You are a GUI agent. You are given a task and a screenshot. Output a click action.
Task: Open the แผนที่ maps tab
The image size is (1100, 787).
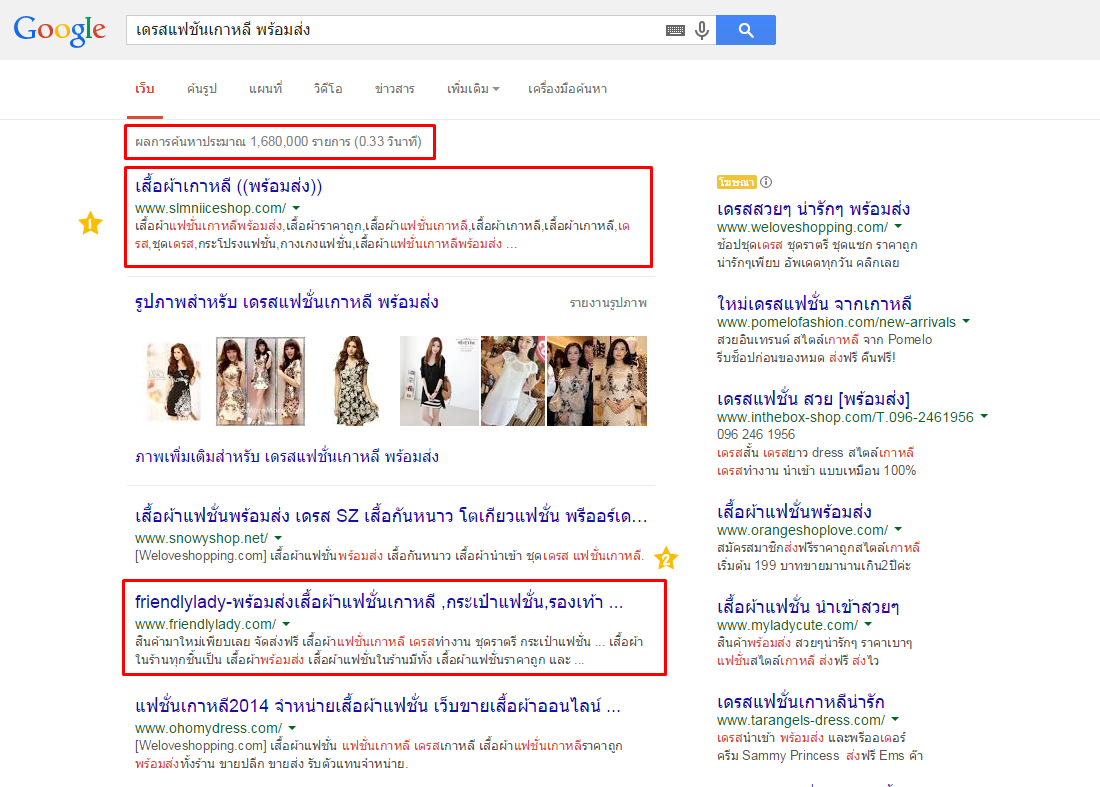[265, 89]
